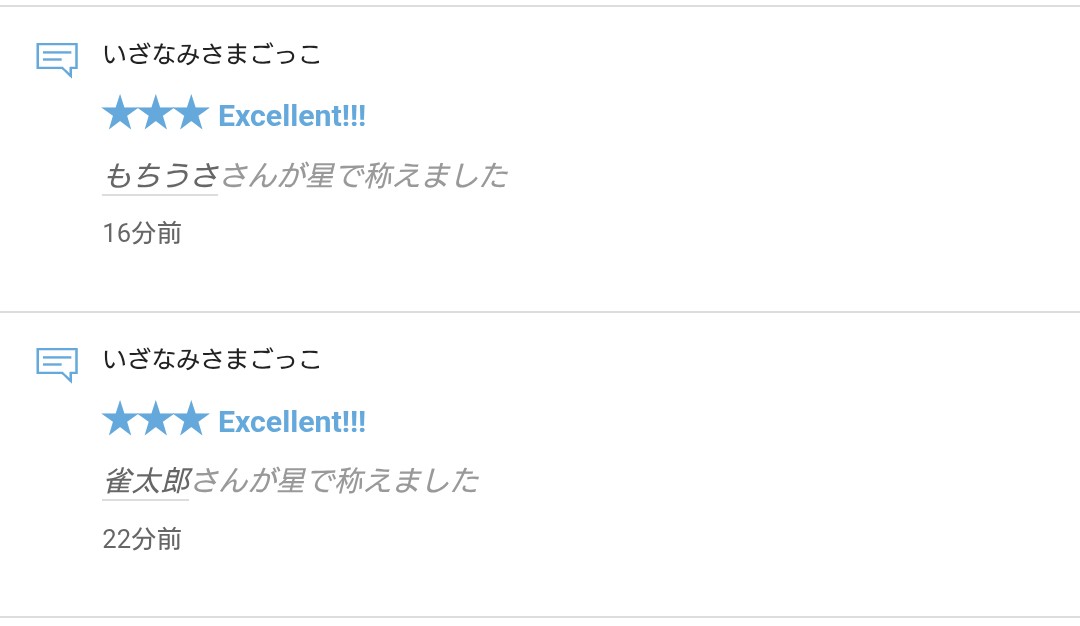Select the notification entry from 雀太郎
Screen dimensions: 1080x626
(x=540, y=465)
